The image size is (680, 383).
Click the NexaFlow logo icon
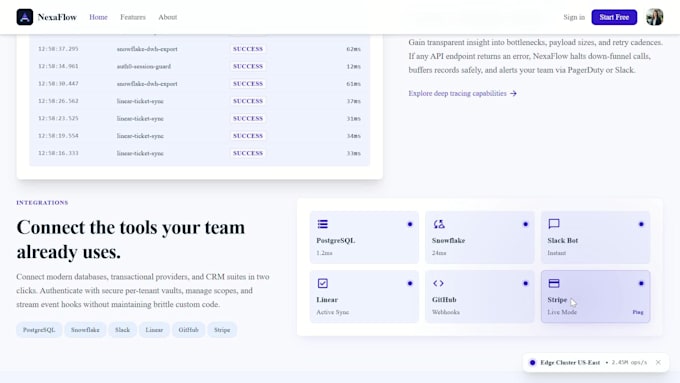pos(25,17)
